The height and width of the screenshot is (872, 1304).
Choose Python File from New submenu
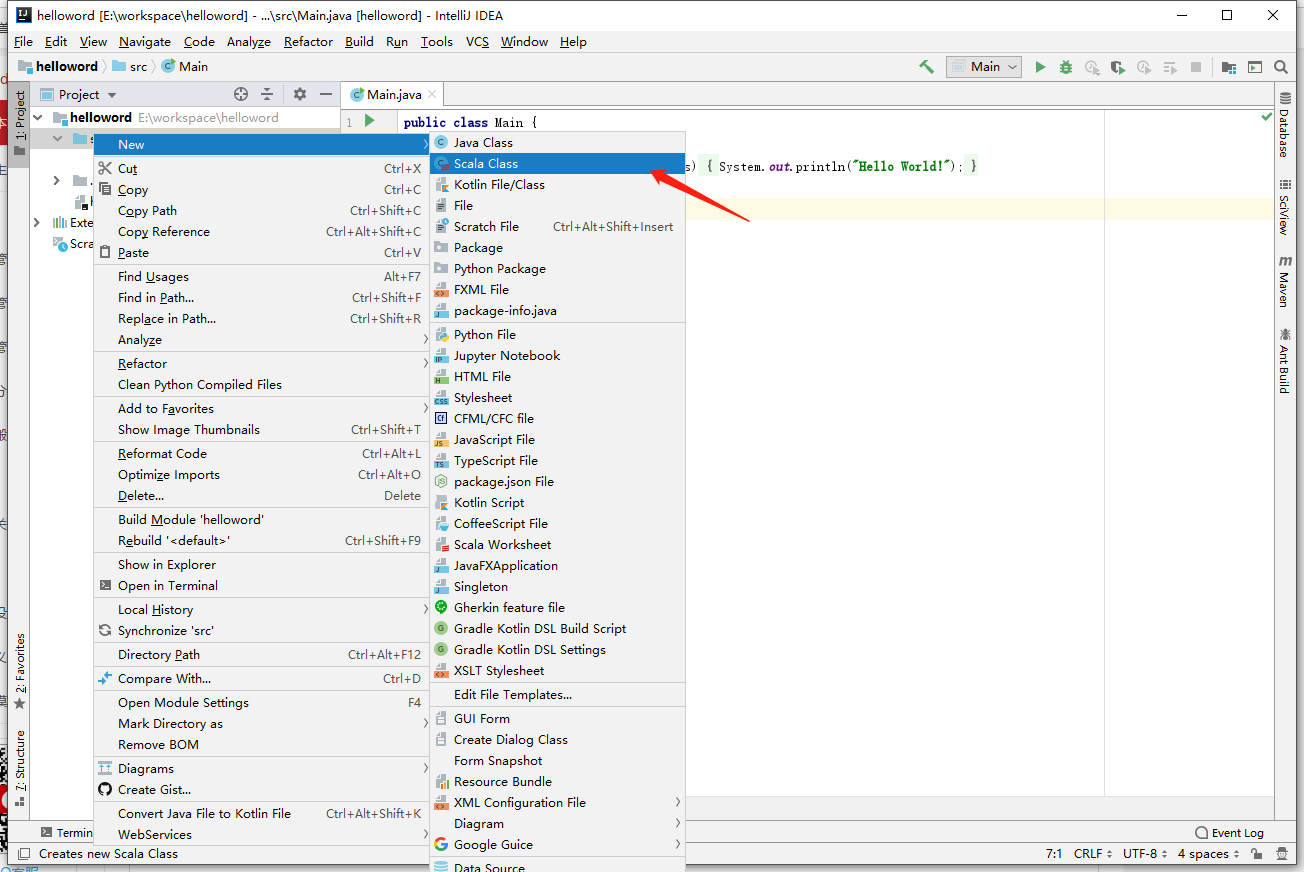point(557,334)
